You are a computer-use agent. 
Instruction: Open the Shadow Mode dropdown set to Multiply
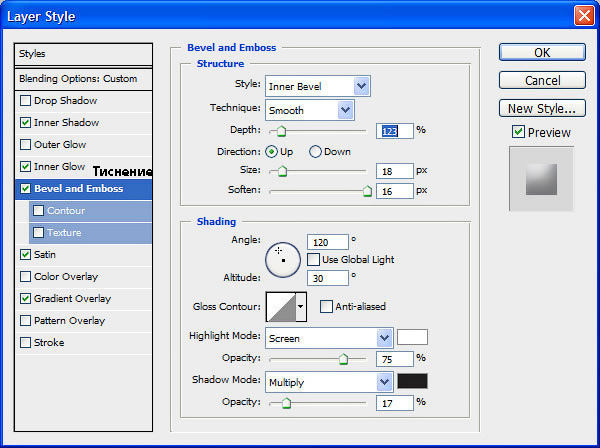(329, 382)
